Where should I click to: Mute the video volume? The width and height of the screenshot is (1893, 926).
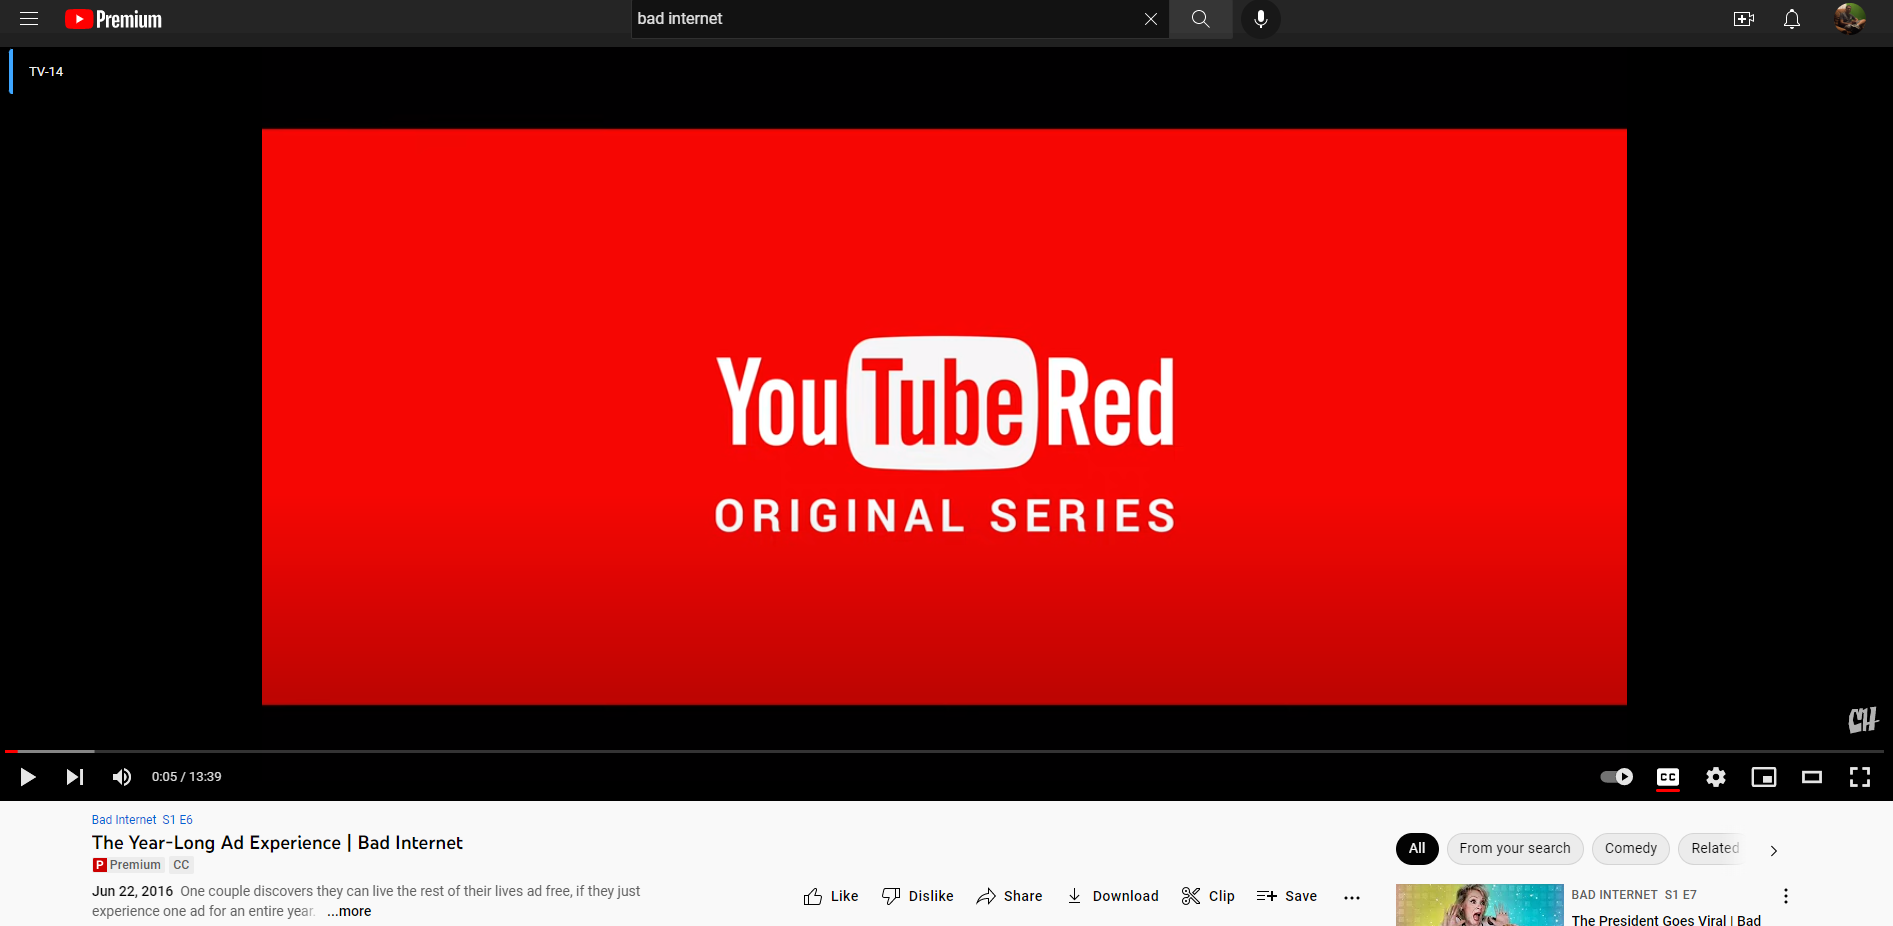pyautogui.click(x=122, y=777)
